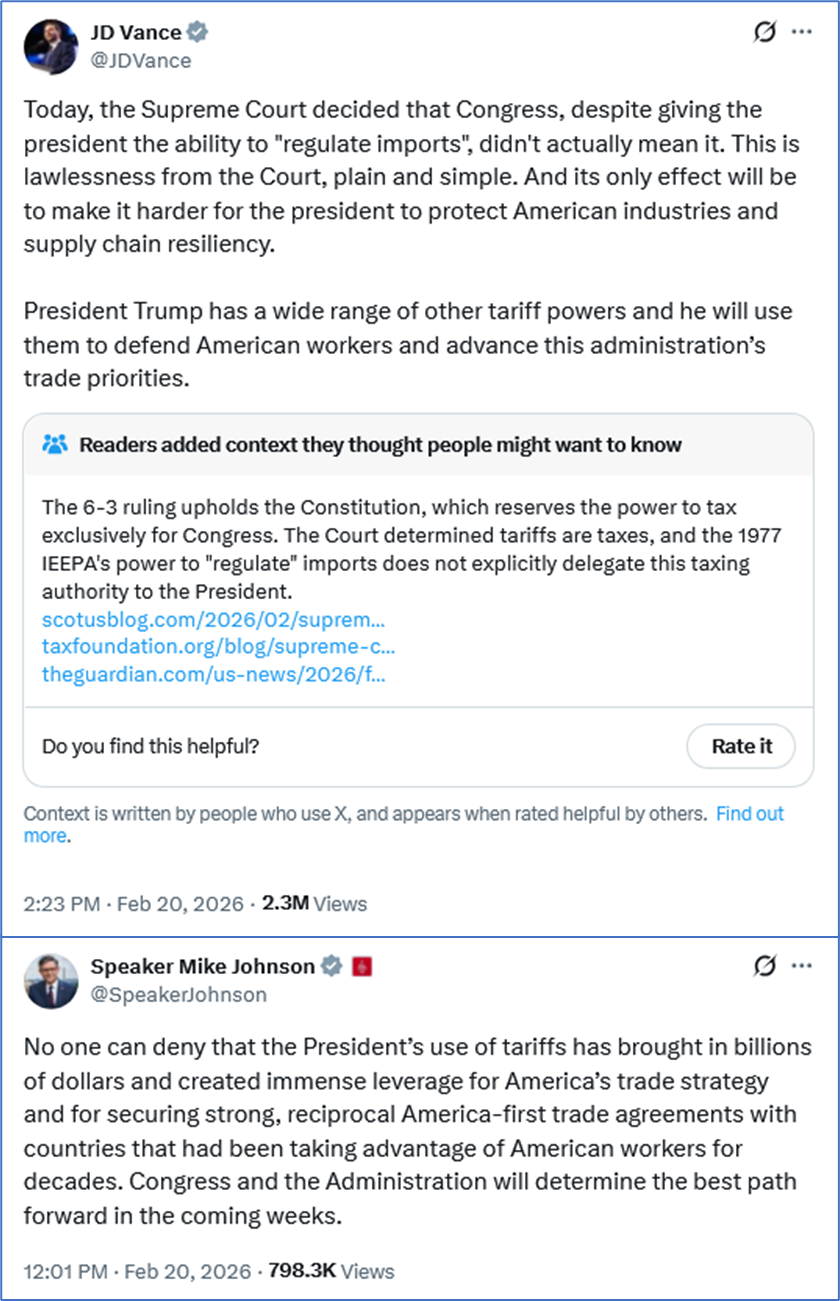Open the more options menu on Mike Johnson's post
Screen dimensions: 840x1301
802,967
